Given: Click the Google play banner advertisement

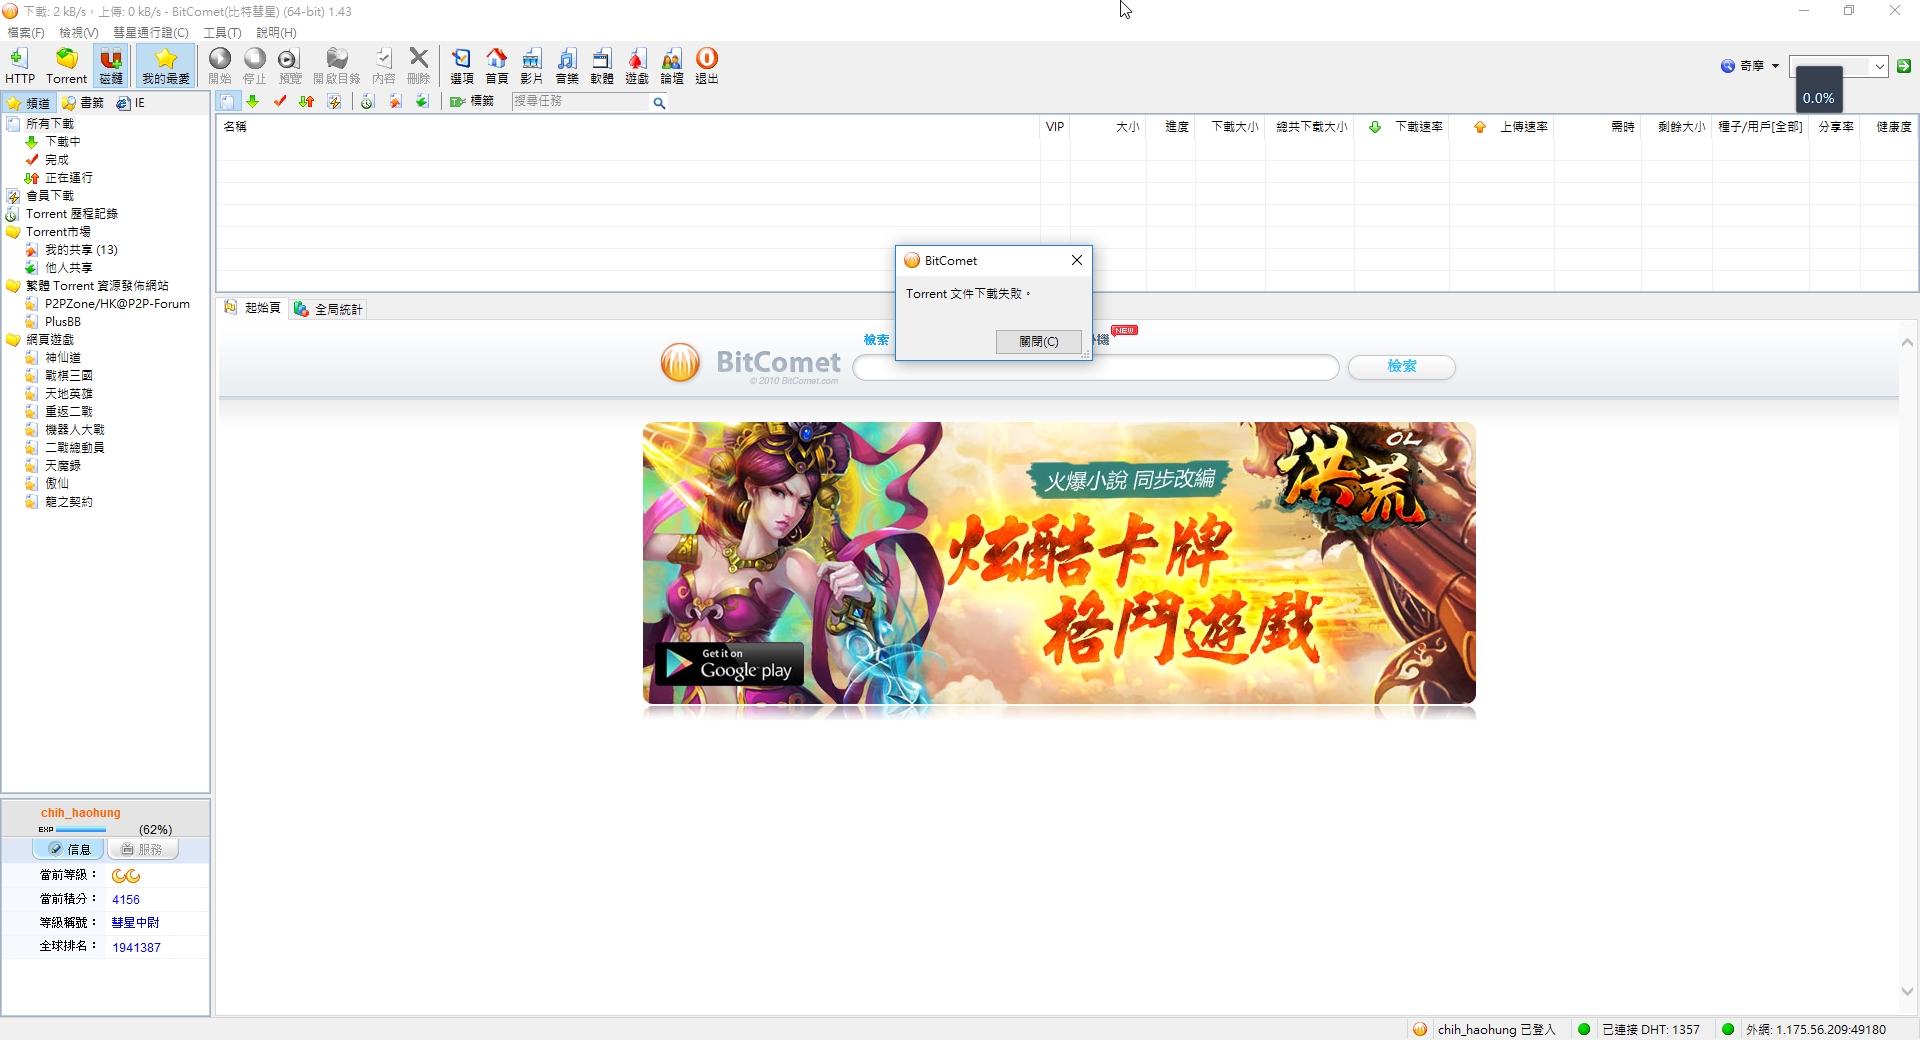Looking at the screenshot, I should coord(1059,564).
